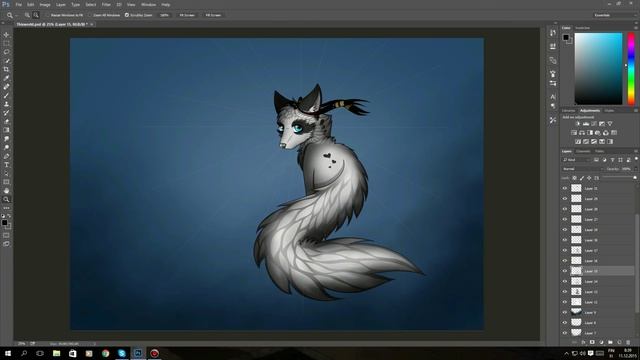Image resolution: width=640 pixels, height=360 pixels.
Task: Click in the color picker field
Action: (x=598, y=69)
